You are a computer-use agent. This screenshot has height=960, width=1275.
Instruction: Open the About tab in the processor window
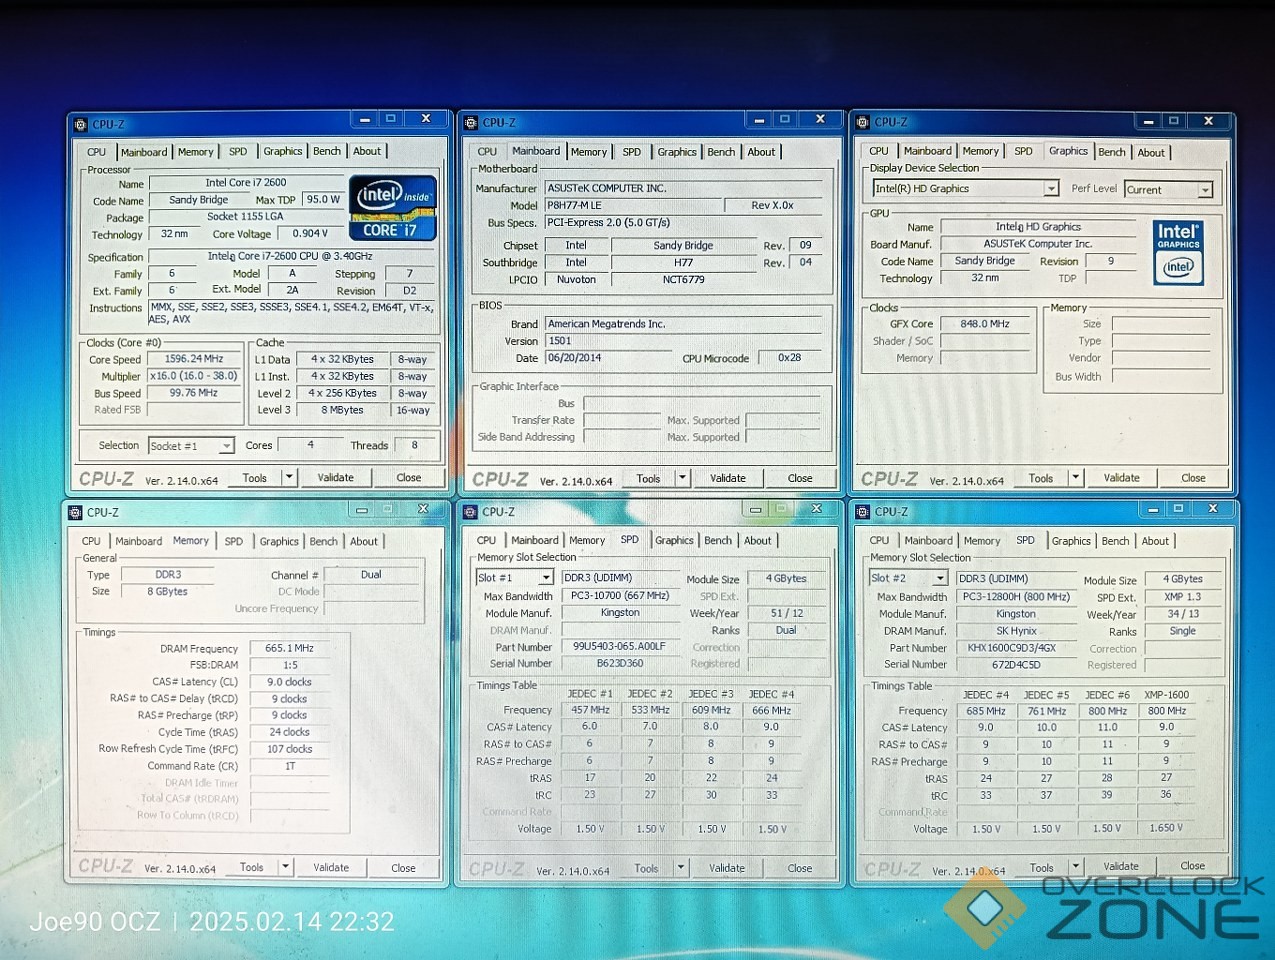coord(367,151)
